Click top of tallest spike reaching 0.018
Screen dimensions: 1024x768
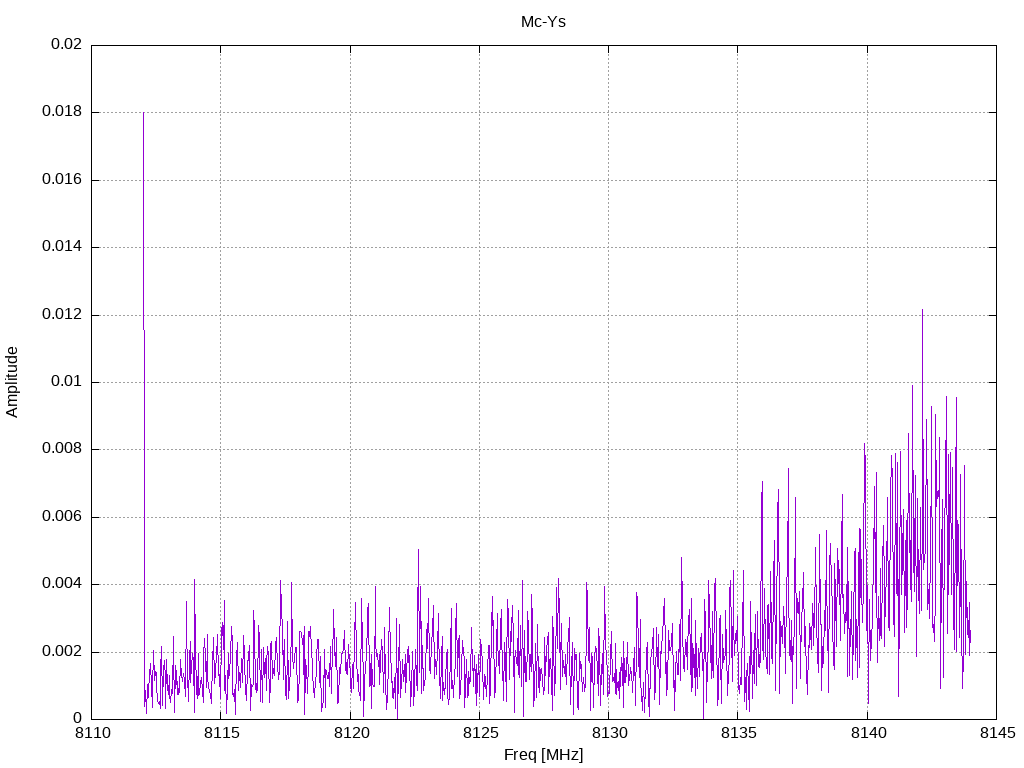143,113
